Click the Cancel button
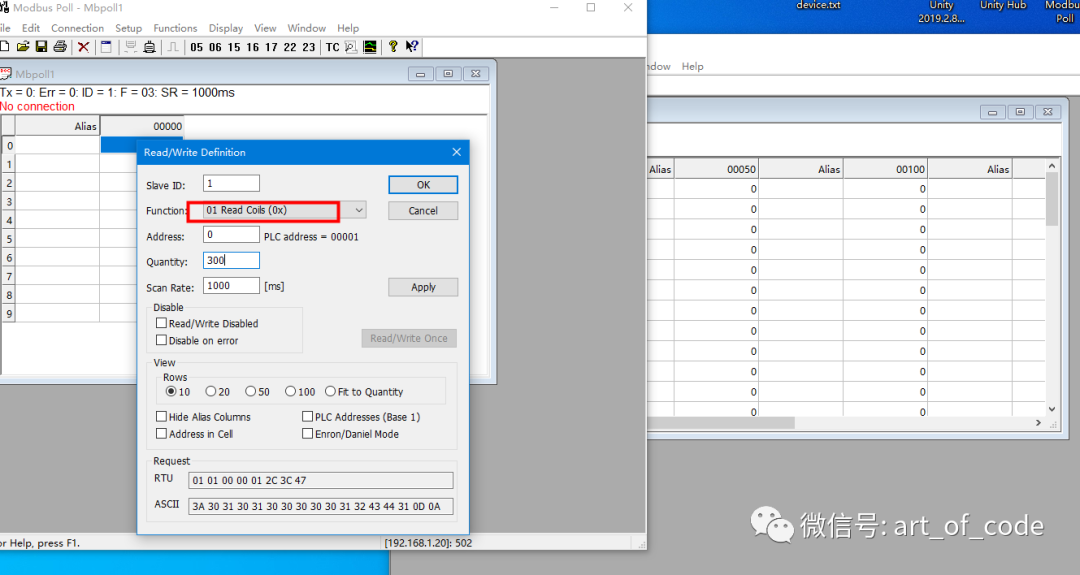 point(423,211)
